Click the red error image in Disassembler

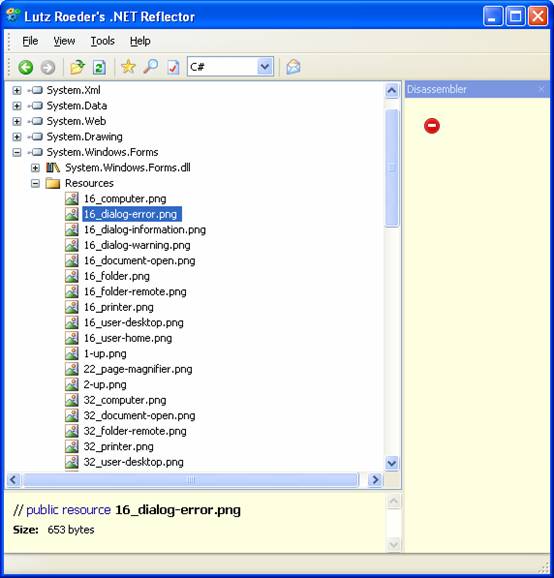432,126
